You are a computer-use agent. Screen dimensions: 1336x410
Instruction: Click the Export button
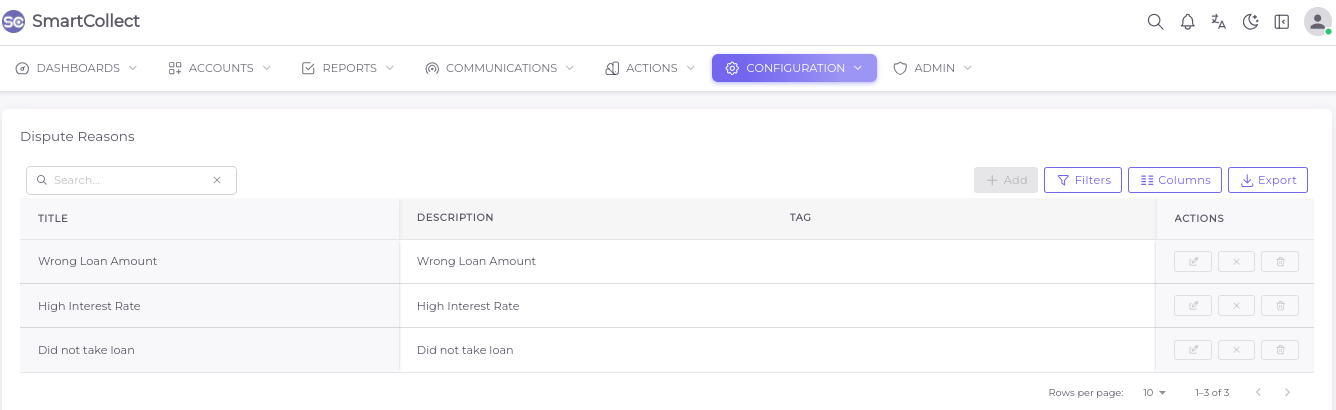pos(1267,180)
